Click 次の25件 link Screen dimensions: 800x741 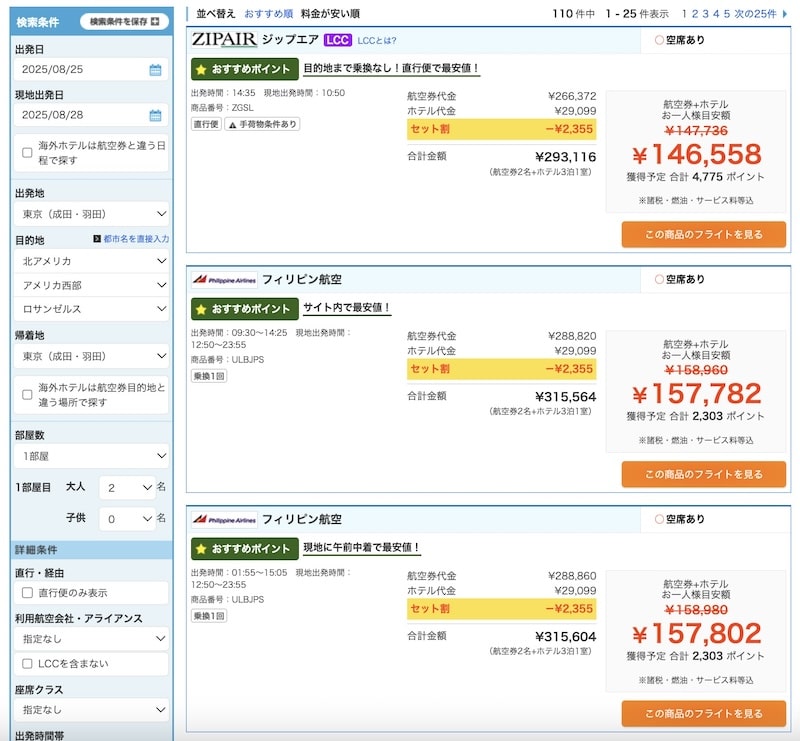[x=755, y=14]
